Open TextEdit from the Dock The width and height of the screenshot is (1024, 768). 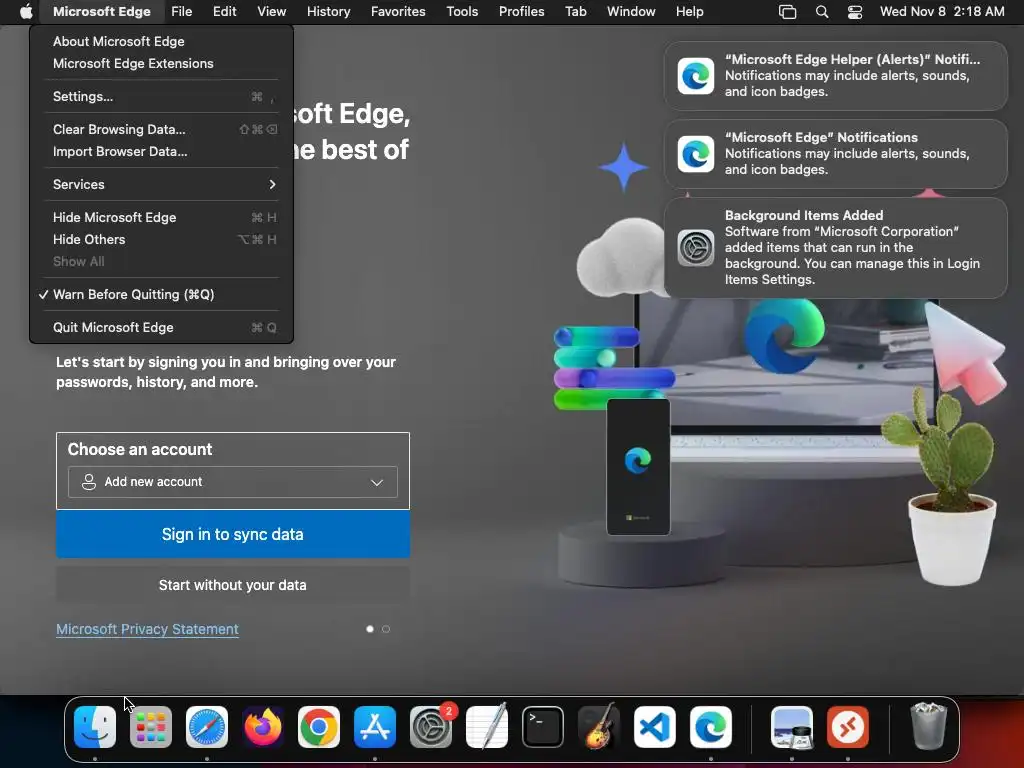point(487,727)
